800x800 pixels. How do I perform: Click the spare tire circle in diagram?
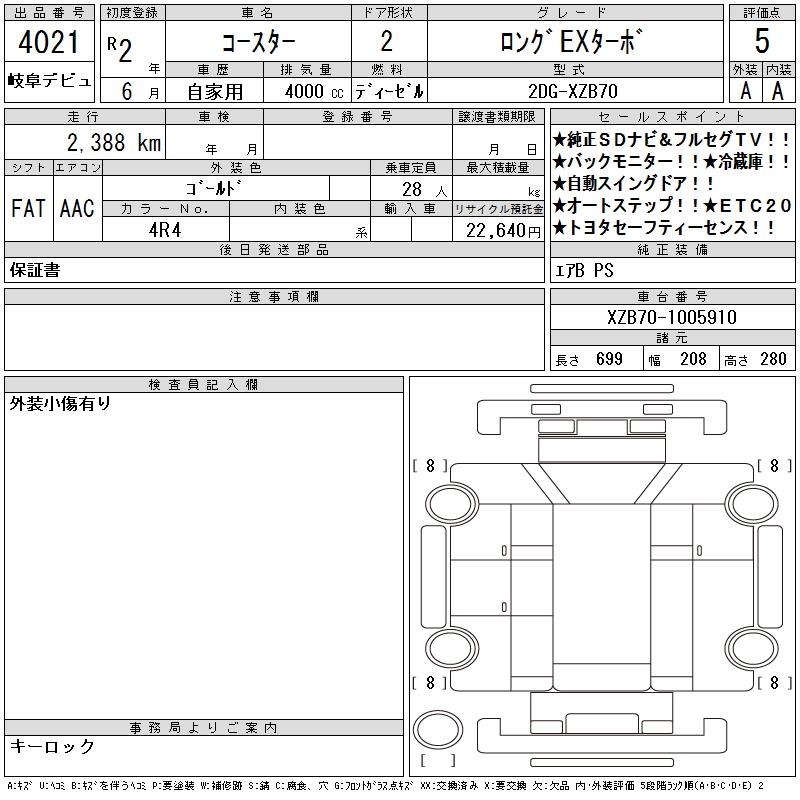(x=438, y=730)
